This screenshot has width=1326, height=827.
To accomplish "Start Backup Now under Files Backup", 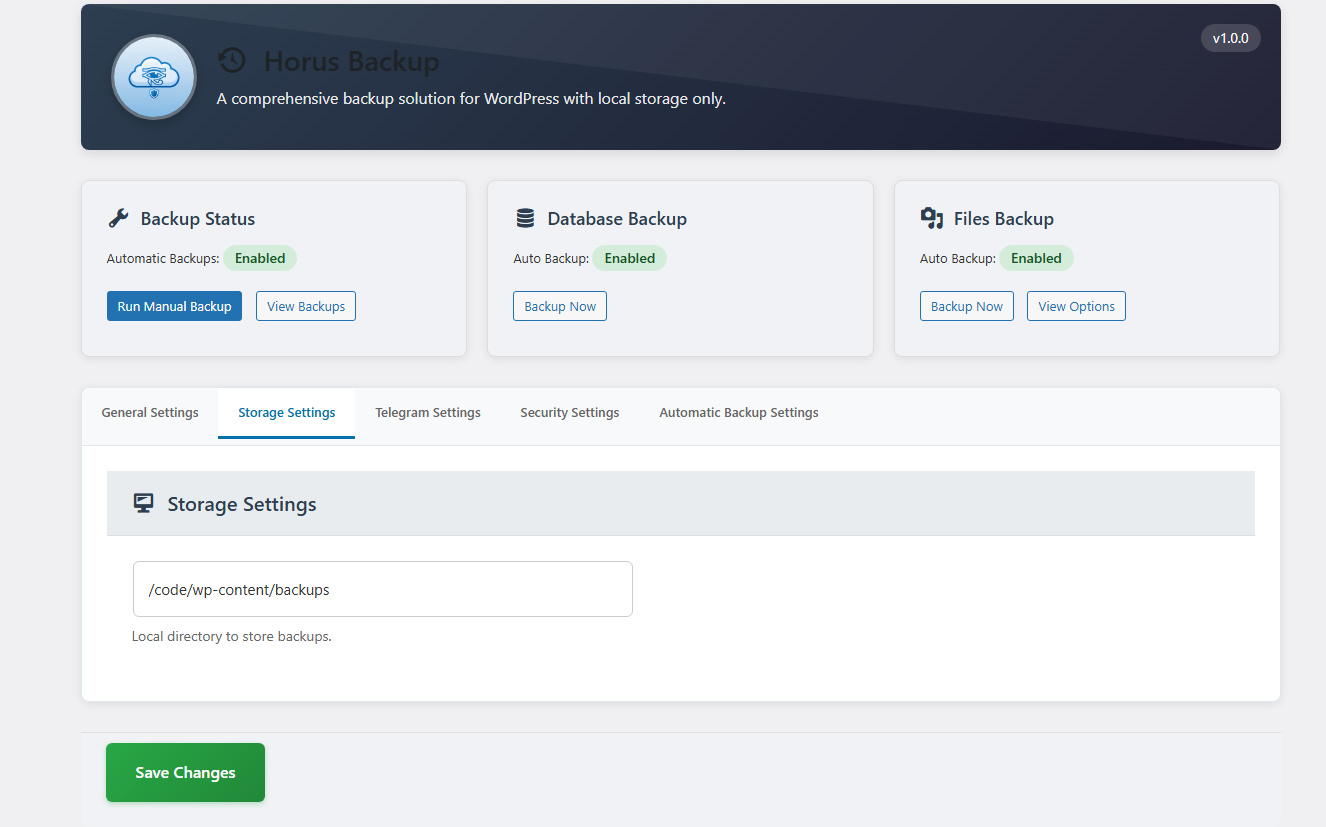I will click(967, 306).
